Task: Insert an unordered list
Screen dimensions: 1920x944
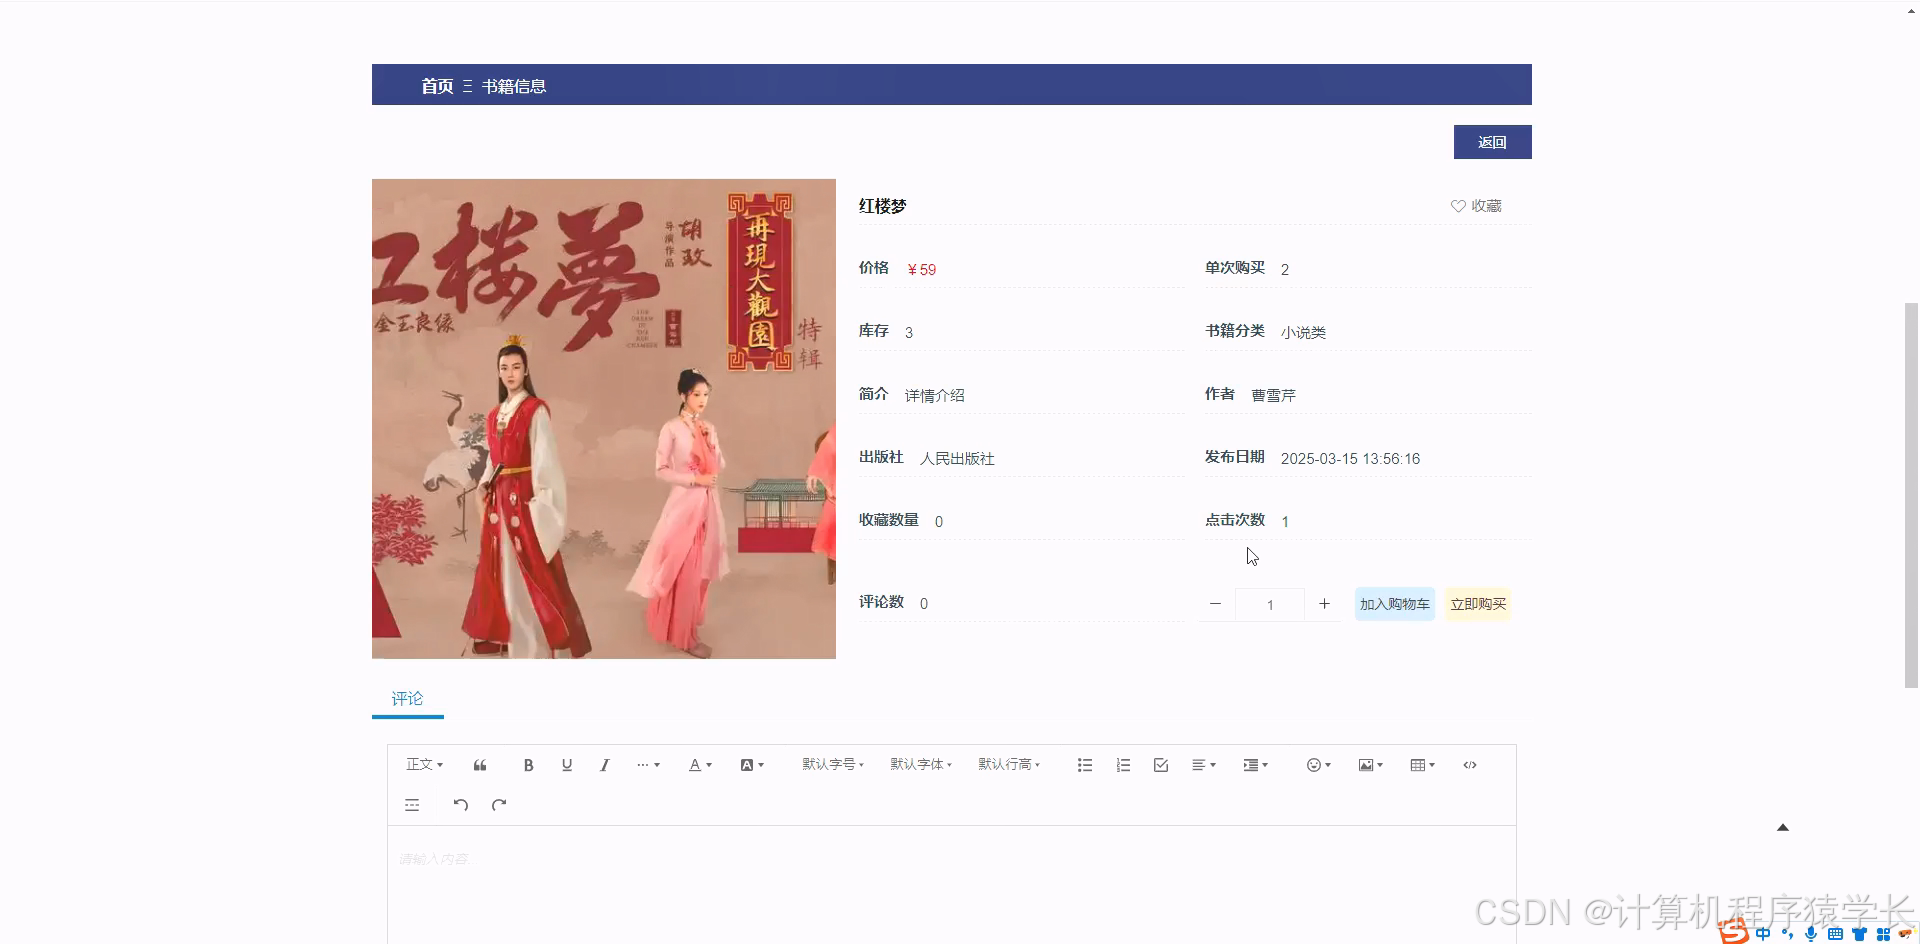Action: click(x=1084, y=764)
